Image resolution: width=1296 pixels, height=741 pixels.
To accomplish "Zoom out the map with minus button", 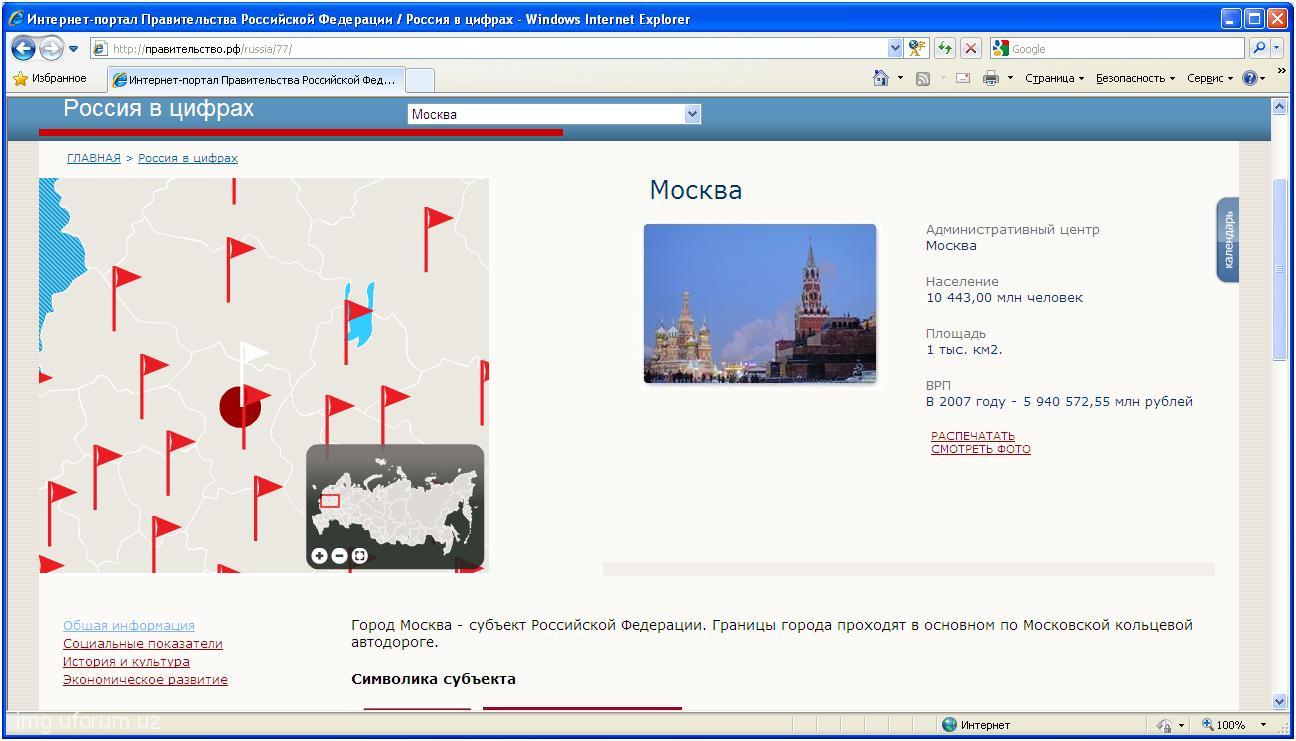I will [x=339, y=556].
